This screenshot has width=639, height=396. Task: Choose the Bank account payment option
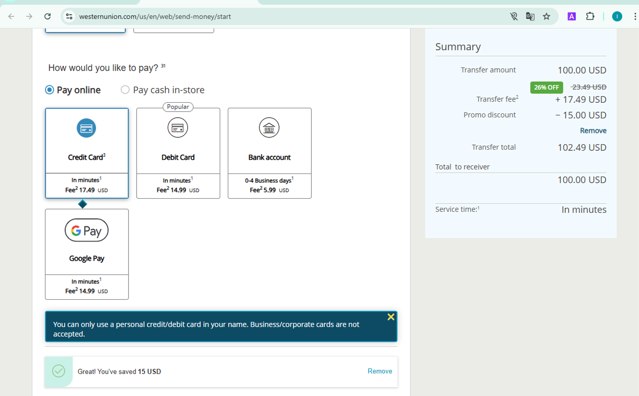pyautogui.click(x=269, y=153)
